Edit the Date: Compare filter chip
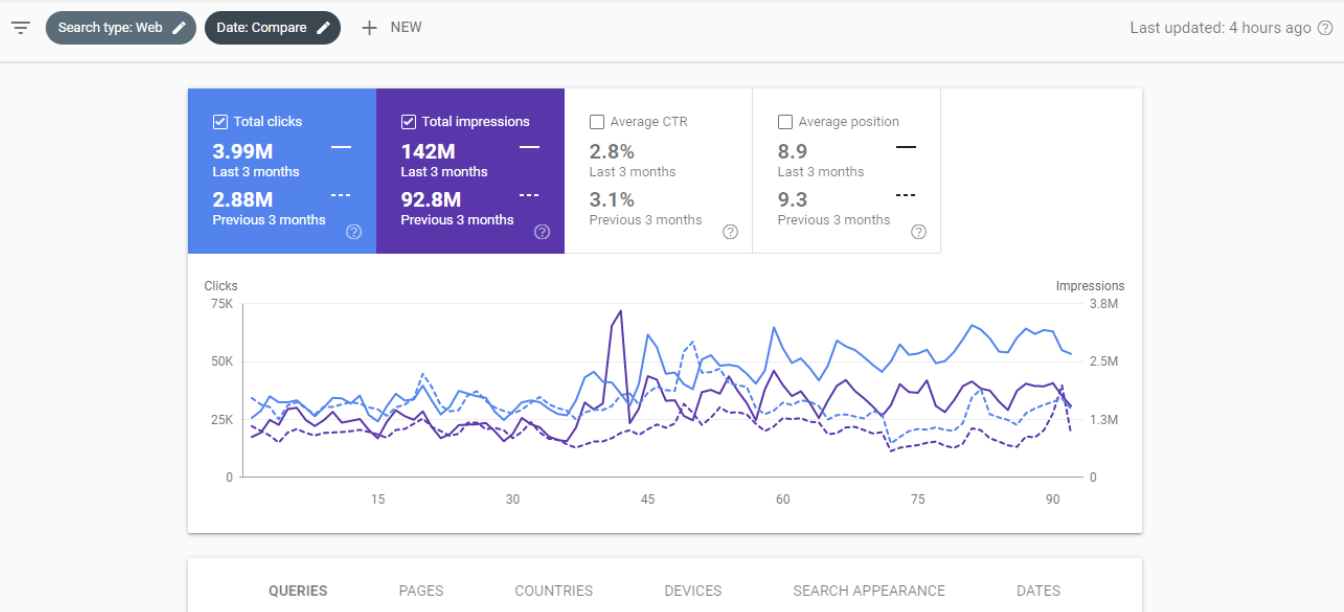This screenshot has width=1344, height=612. pos(273,28)
